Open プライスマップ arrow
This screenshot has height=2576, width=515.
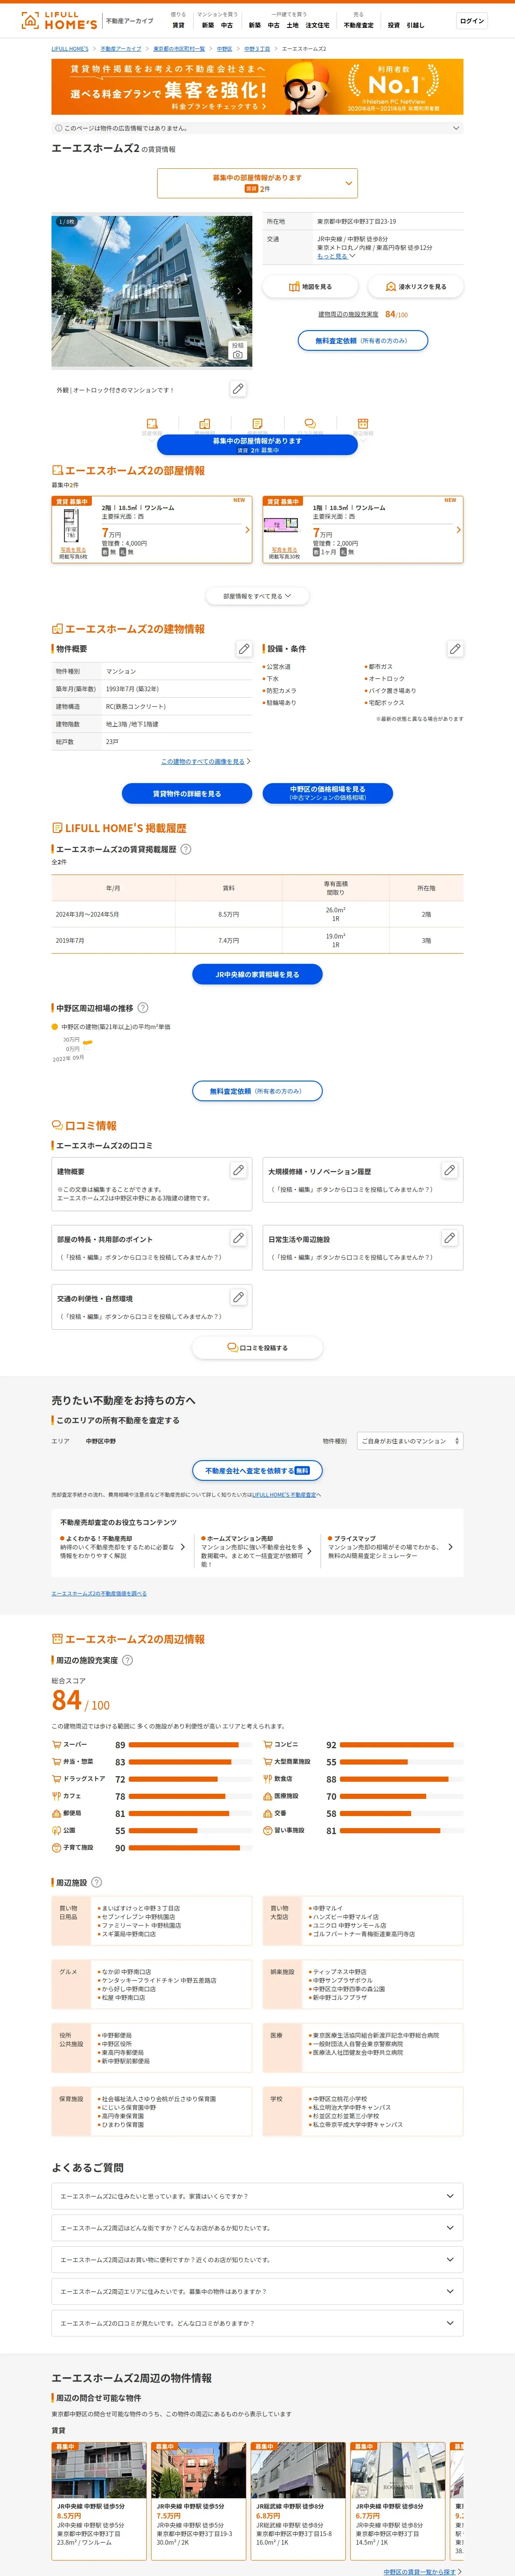pyautogui.click(x=450, y=1547)
